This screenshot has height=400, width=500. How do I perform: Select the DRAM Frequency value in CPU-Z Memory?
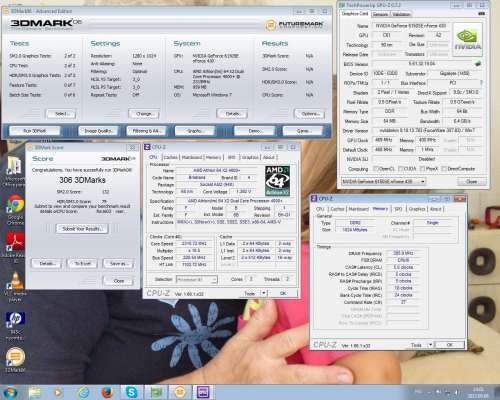pyautogui.click(x=403, y=253)
